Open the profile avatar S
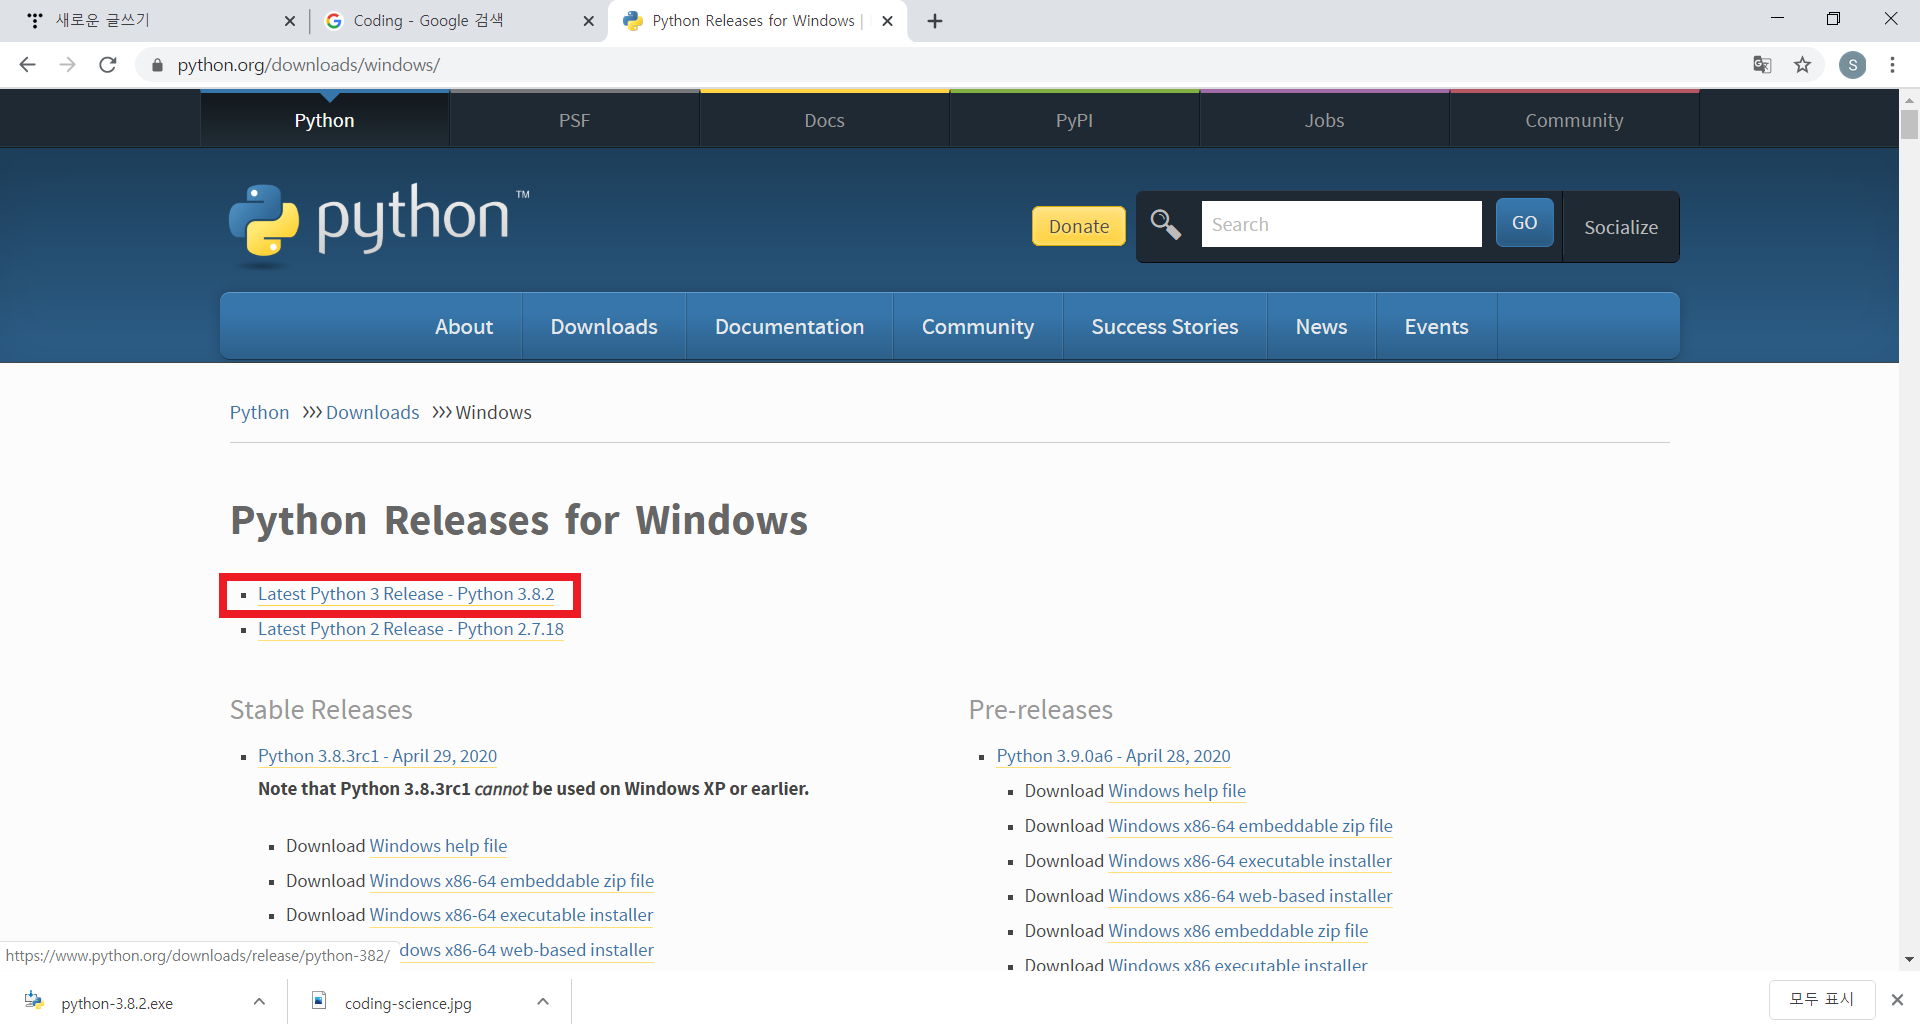 (1852, 65)
